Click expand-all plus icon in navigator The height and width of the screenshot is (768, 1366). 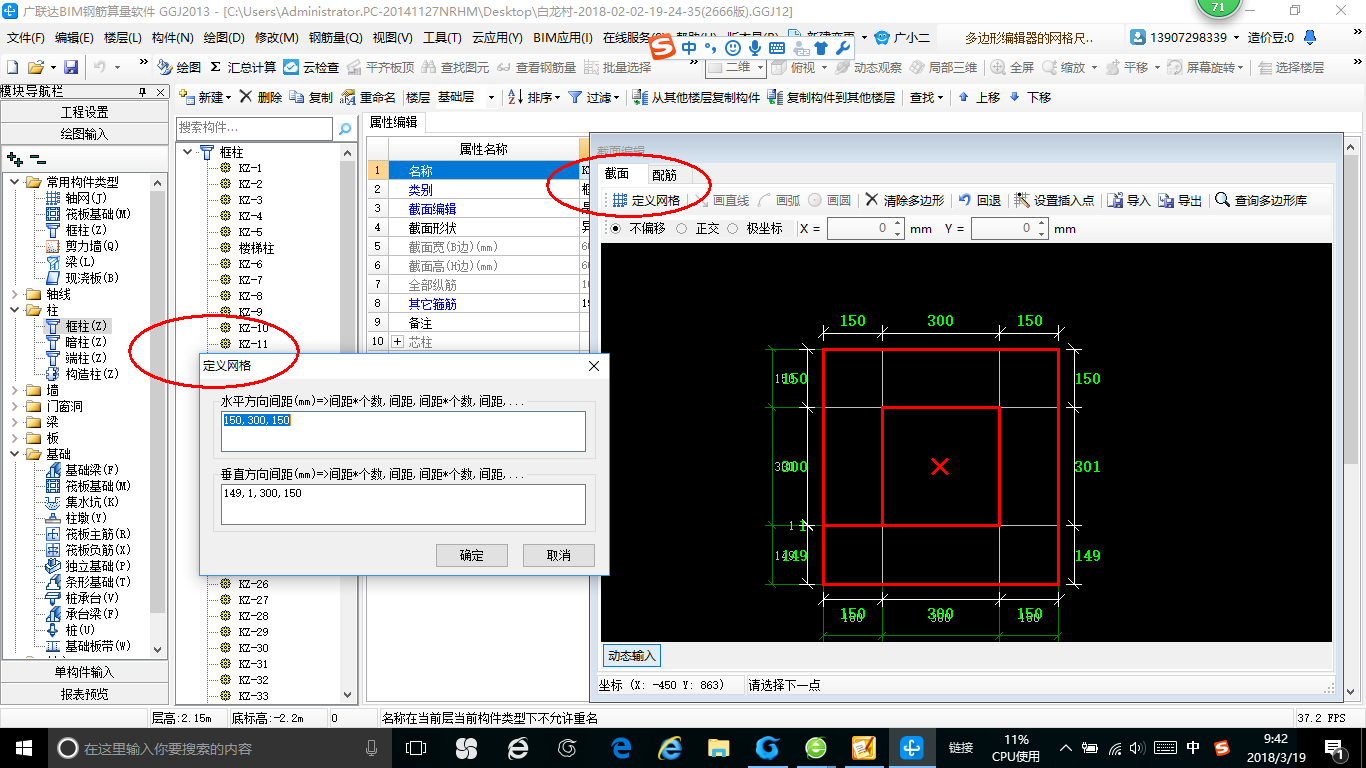tap(14, 158)
